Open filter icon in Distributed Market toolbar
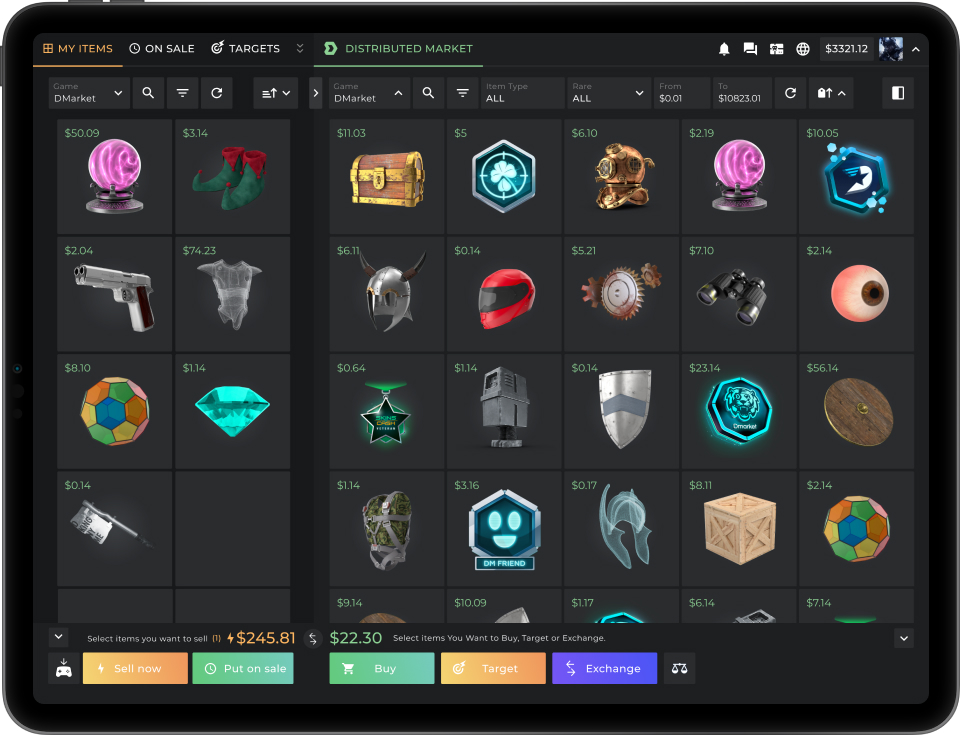This screenshot has width=960, height=735. coord(462,93)
